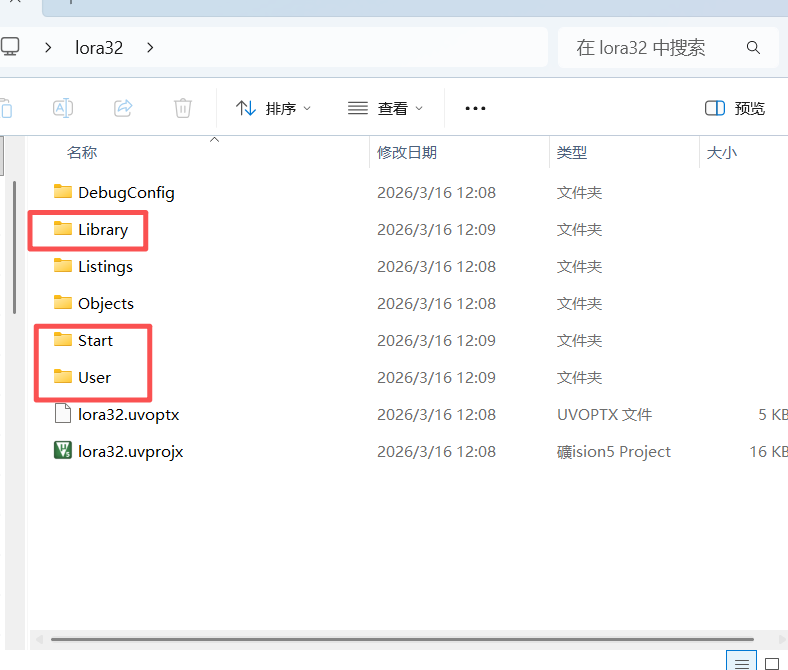The image size is (788, 670).
Task: Select the lora32.uvprojx file
Action: tap(131, 452)
